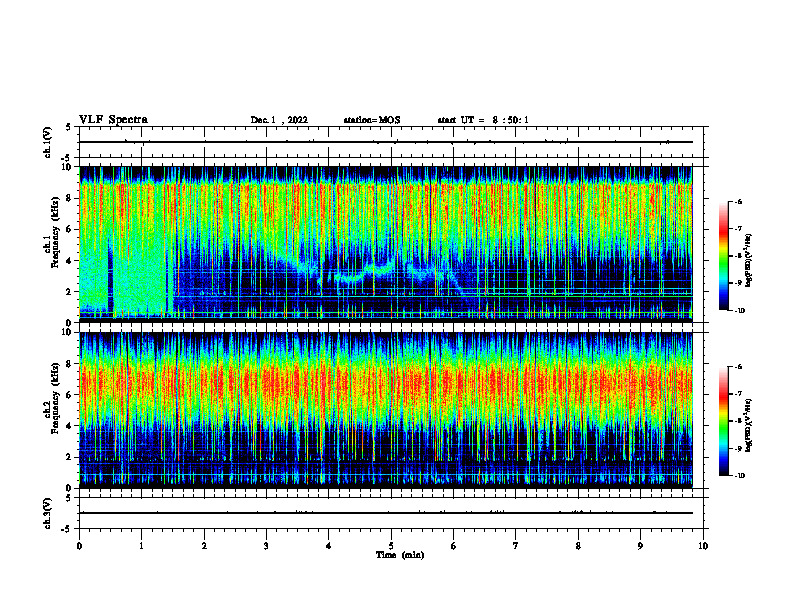Click the time axis tick label "7"
This screenshot has height=612, width=792.
pyautogui.click(x=516, y=546)
